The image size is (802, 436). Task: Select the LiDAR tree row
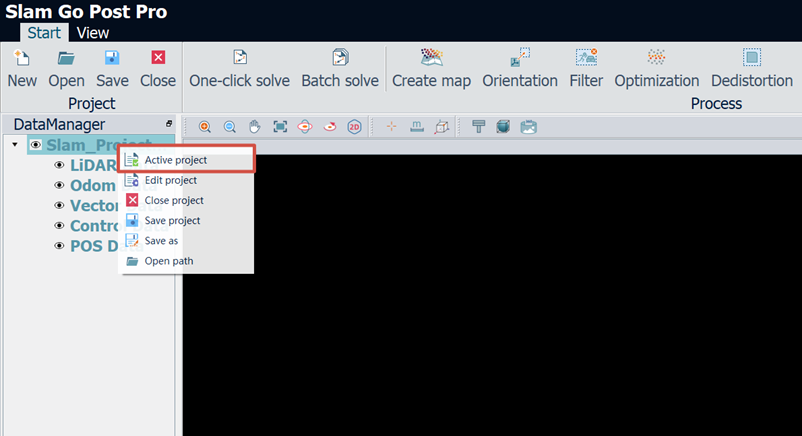[x=94, y=165]
